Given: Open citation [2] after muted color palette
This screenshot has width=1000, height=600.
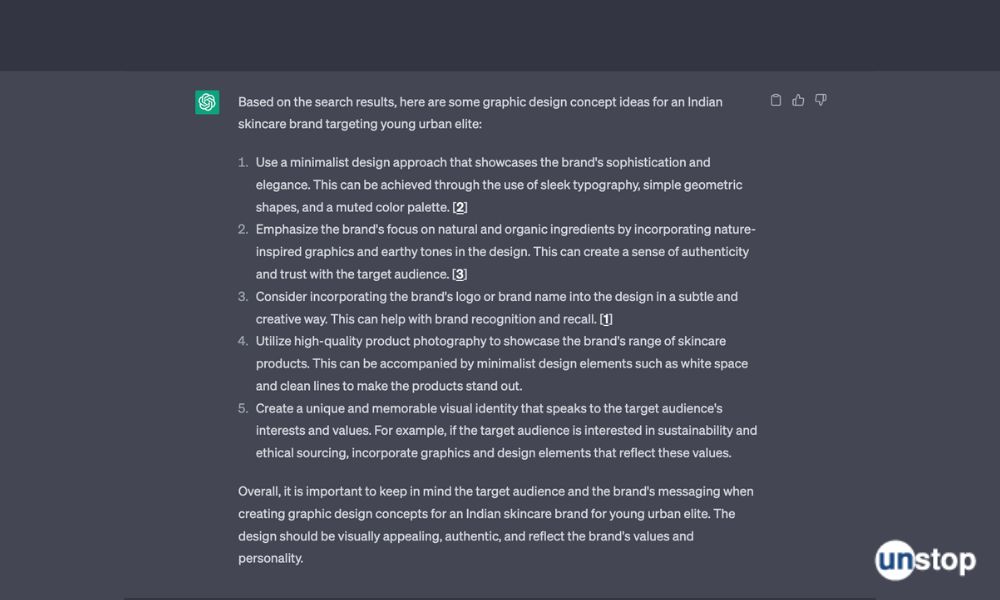Looking at the screenshot, I should click(x=460, y=207).
